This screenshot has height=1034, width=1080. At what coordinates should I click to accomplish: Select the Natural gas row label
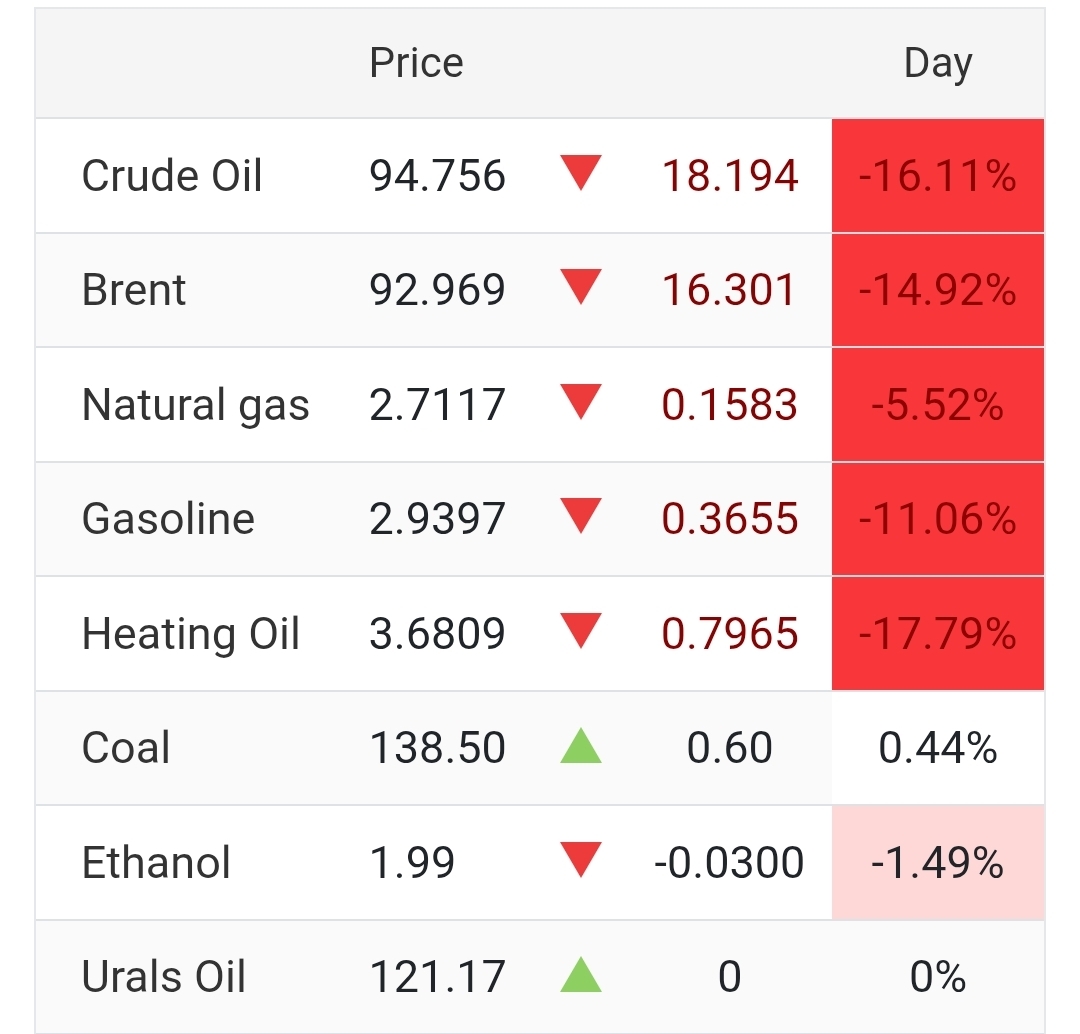click(x=196, y=405)
